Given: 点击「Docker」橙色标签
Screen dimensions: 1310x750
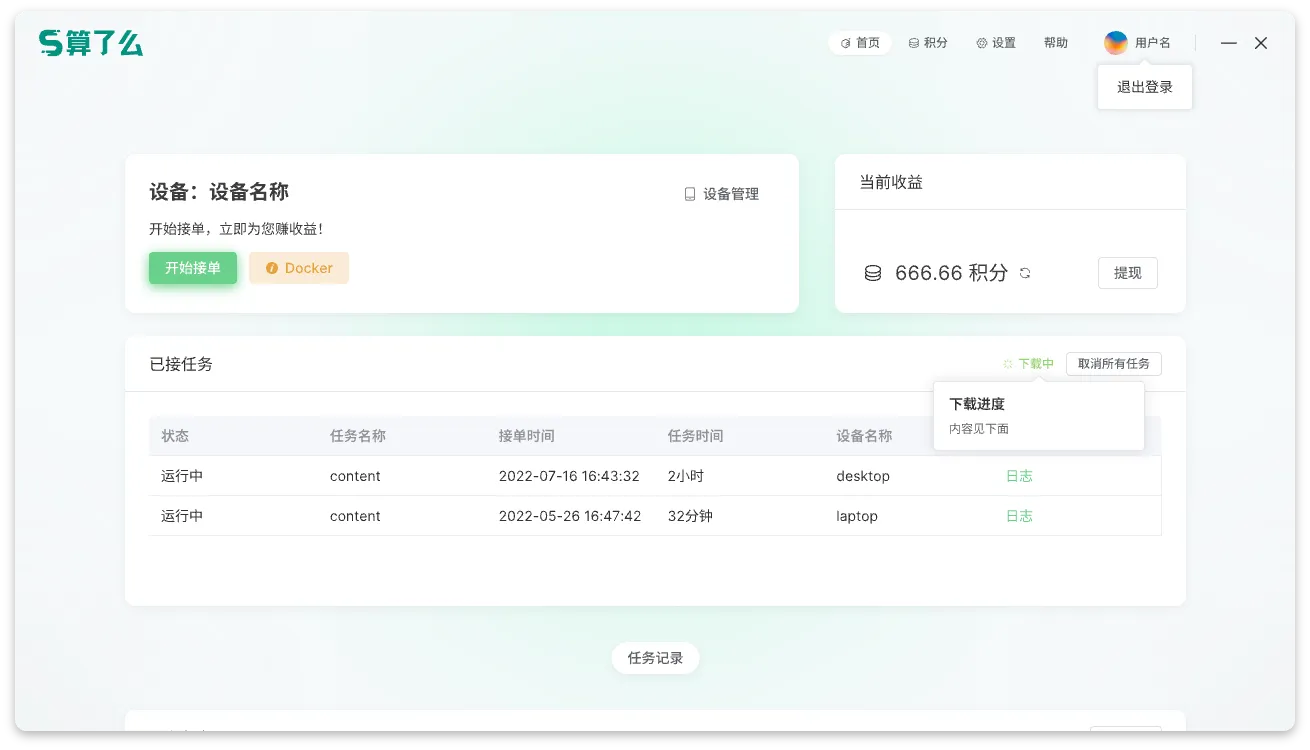Looking at the screenshot, I should tap(298, 267).
